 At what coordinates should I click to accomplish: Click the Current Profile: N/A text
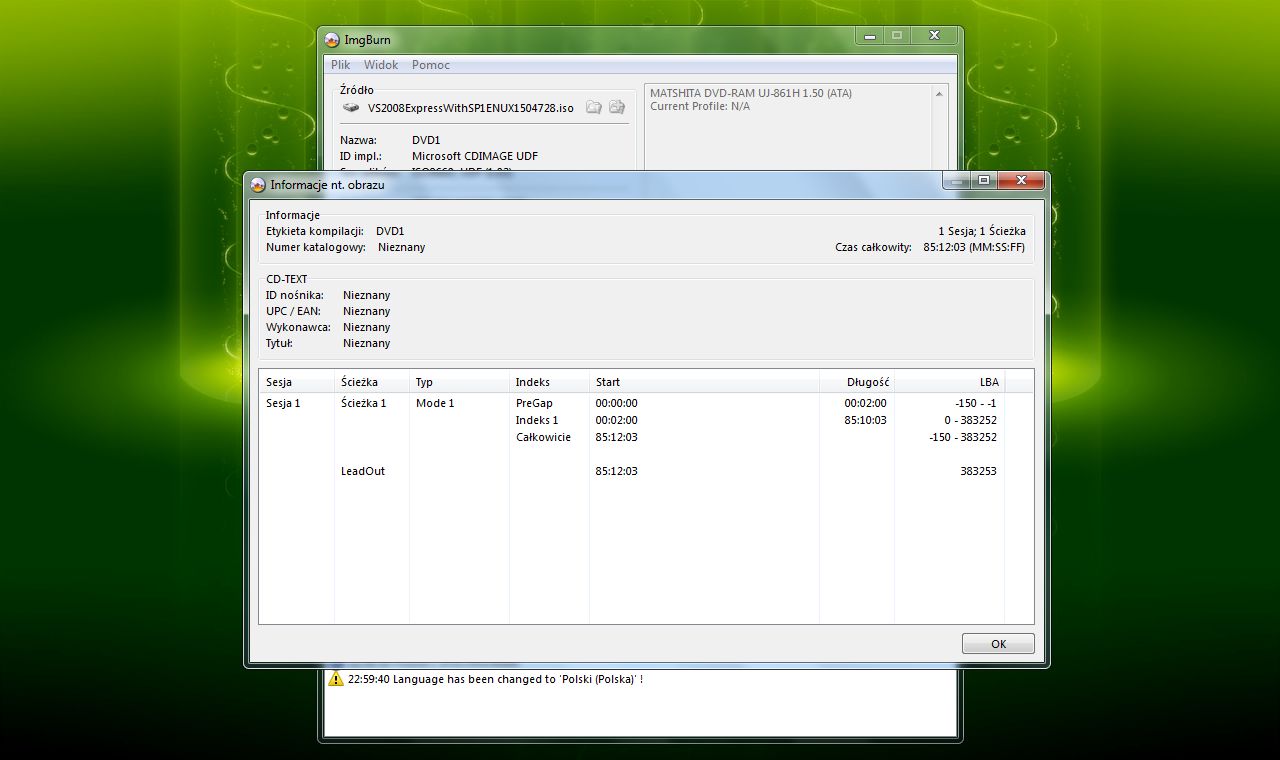pos(700,106)
